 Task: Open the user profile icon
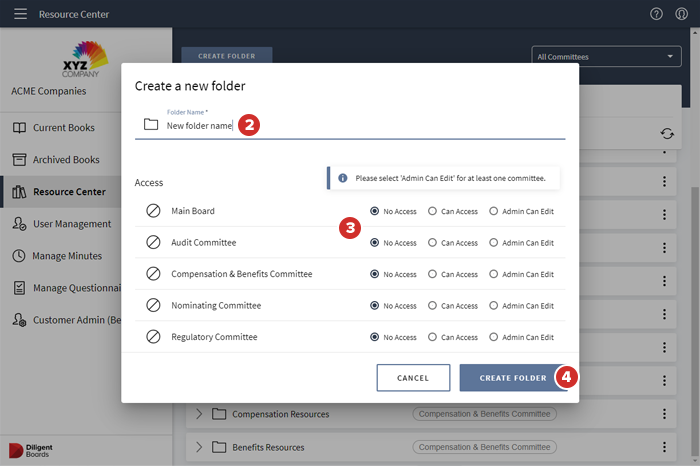coord(682,14)
